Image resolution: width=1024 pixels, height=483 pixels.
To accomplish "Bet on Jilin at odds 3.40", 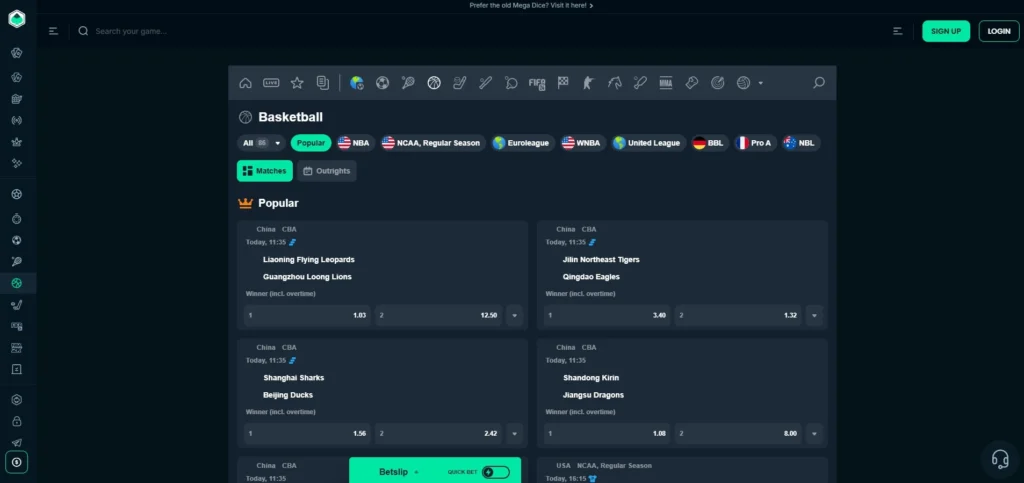I will click(607, 315).
